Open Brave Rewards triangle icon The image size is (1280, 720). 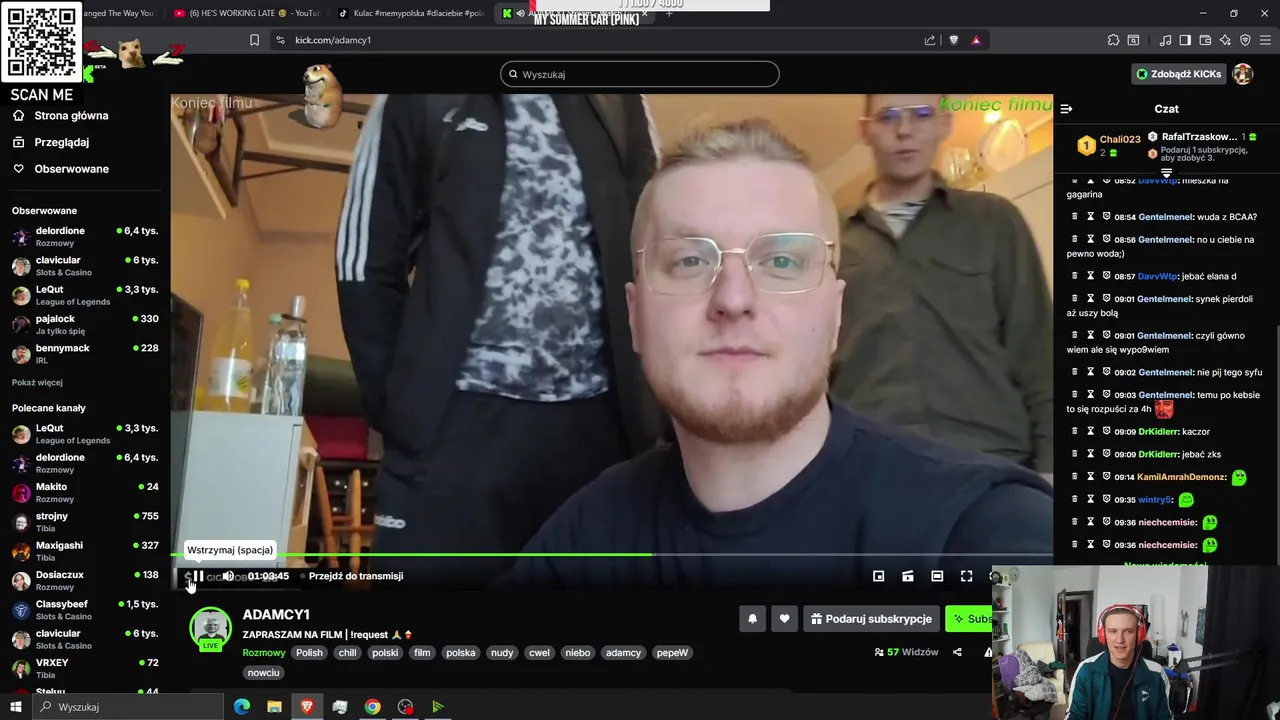pos(976,40)
